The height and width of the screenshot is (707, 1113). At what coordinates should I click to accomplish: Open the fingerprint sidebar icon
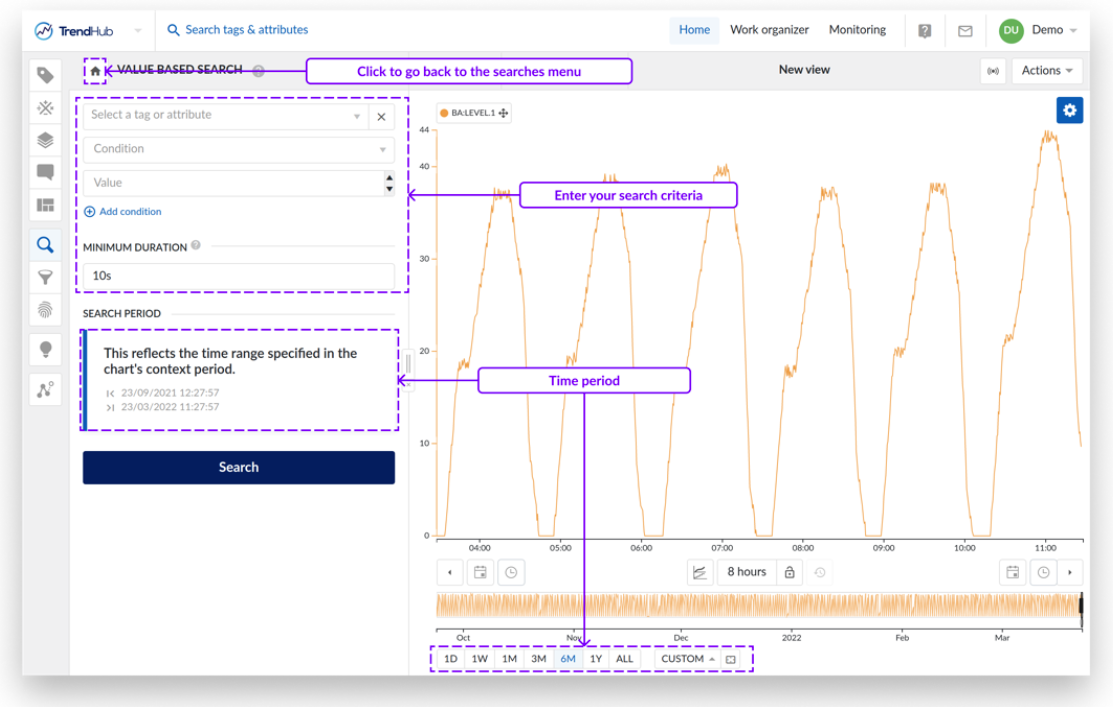click(x=45, y=309)
